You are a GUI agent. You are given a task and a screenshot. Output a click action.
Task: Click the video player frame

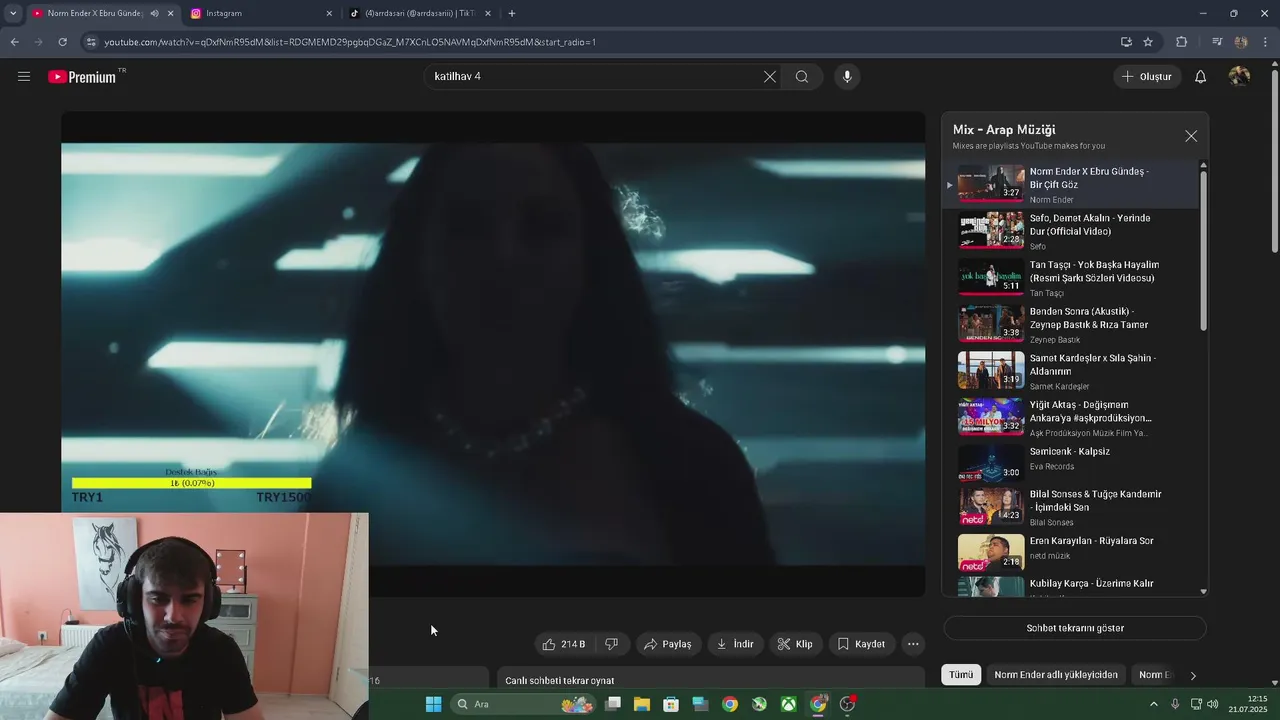[493, 354]
